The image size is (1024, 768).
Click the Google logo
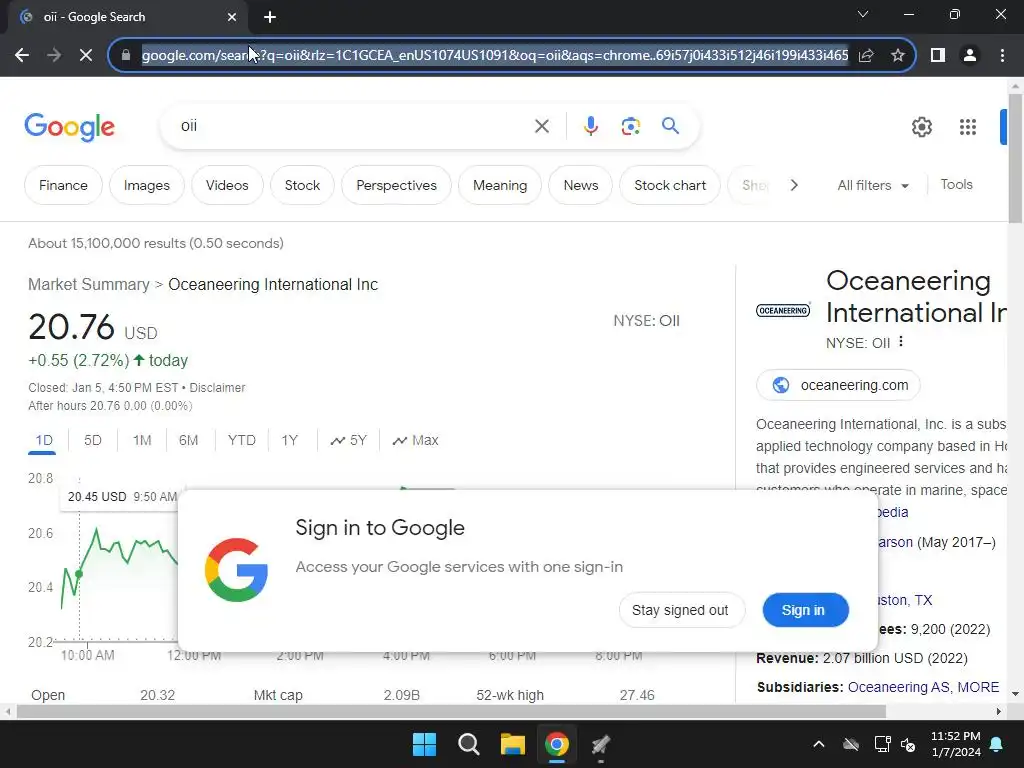click(69, 127)
